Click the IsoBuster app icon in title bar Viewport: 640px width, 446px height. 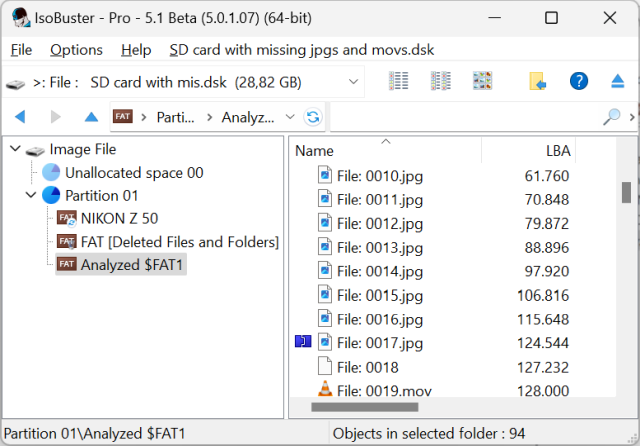point(20,18)
